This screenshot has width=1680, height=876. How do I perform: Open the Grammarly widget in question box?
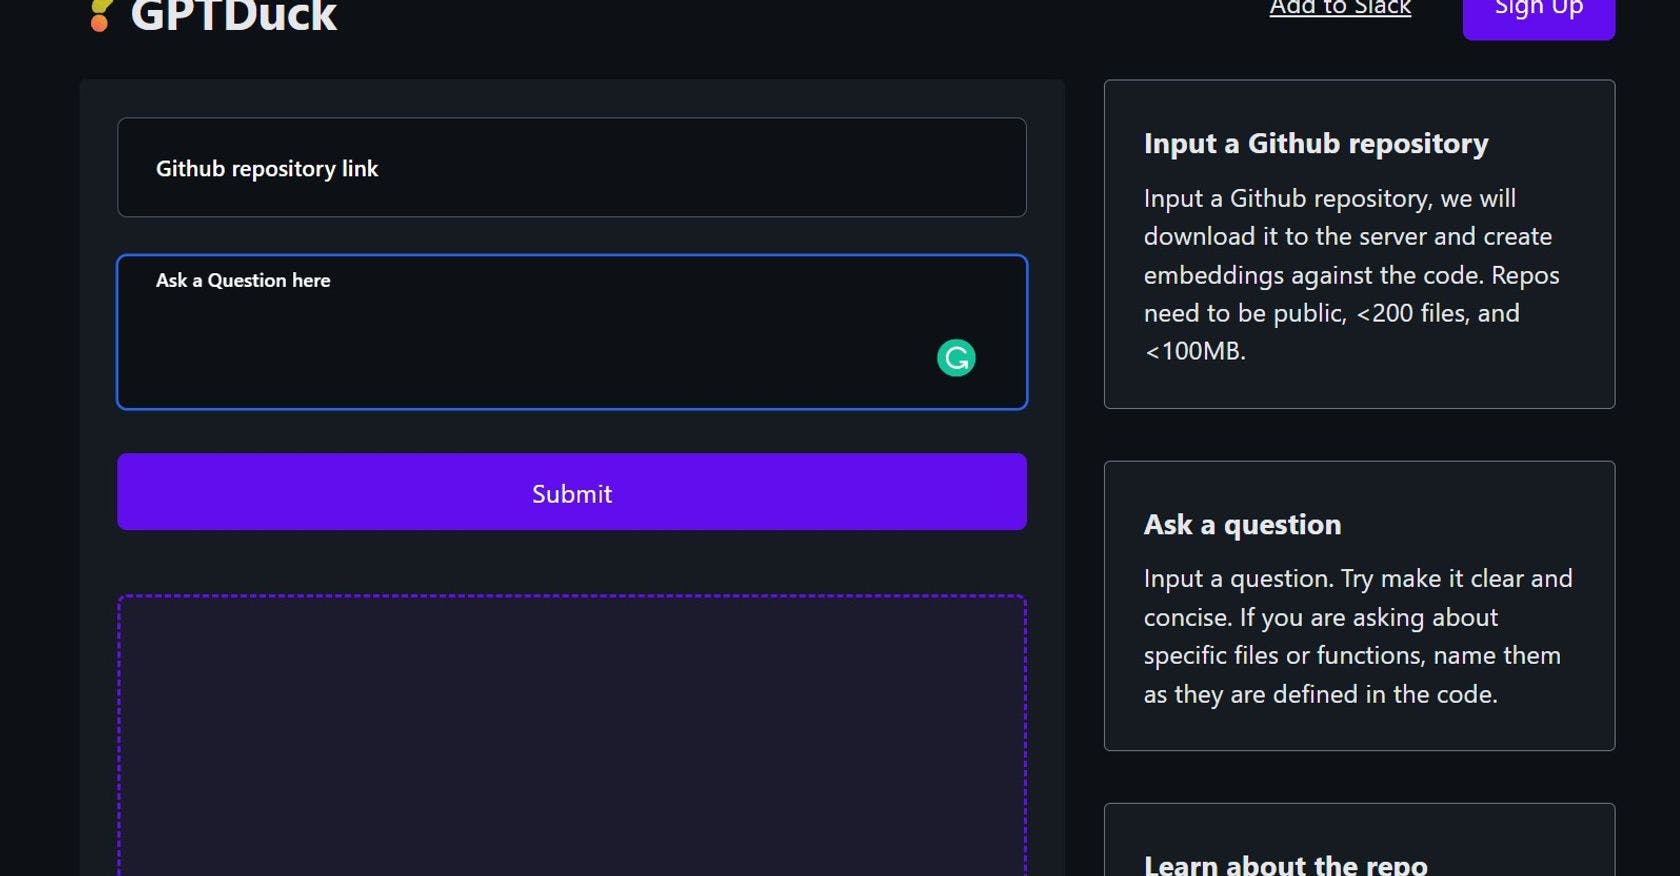point(956,358)
